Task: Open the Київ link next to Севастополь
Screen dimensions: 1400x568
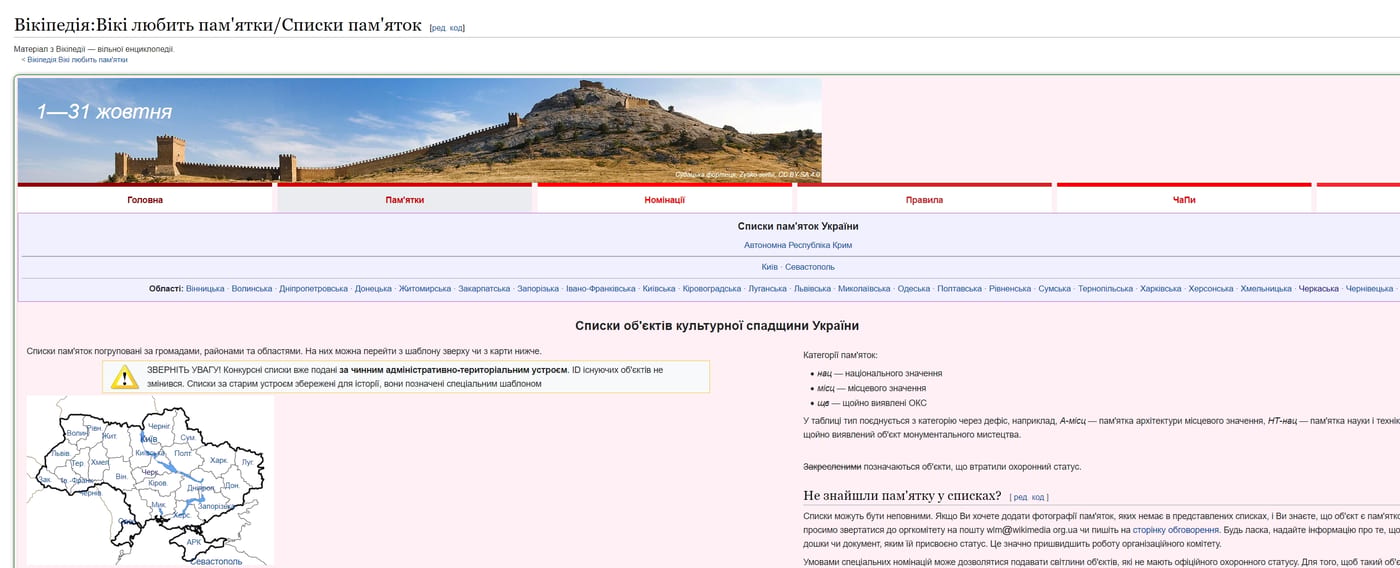Action: (x=769, y=267)
